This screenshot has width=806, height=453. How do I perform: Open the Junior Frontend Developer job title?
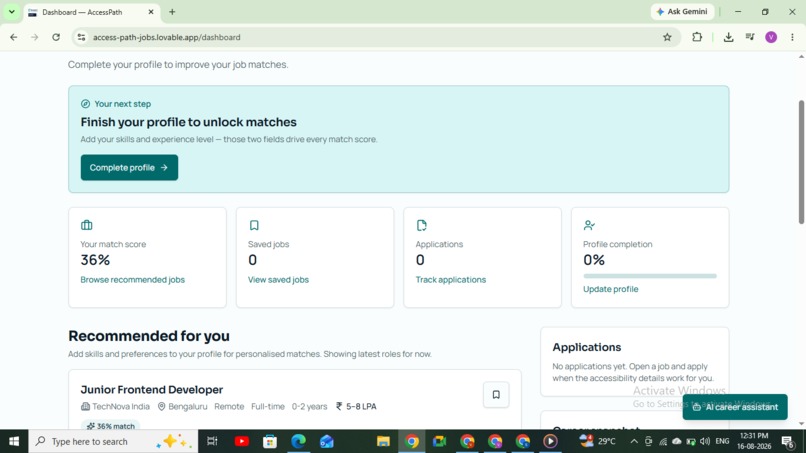(152, 389)
